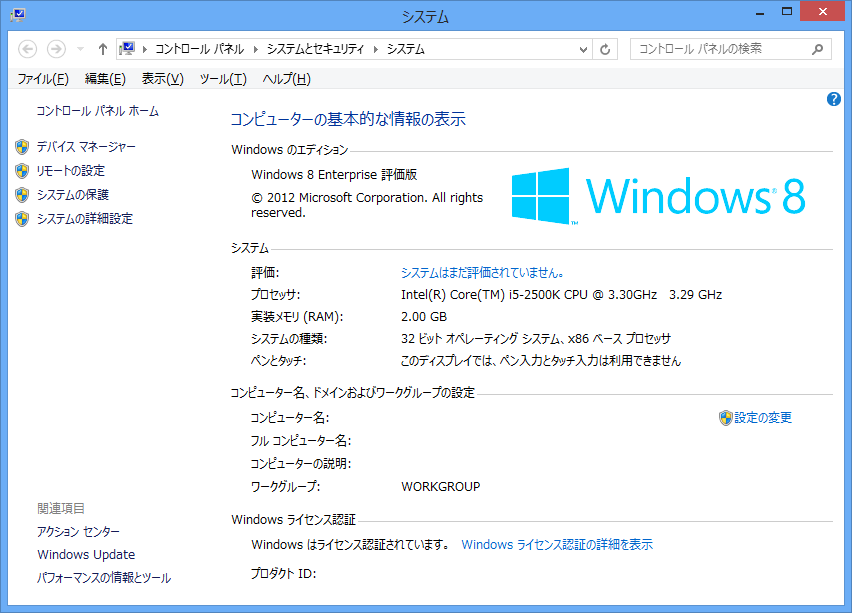
Task: Select システムとセキュリティ in the breadcrumb
Action: point(315,49)
